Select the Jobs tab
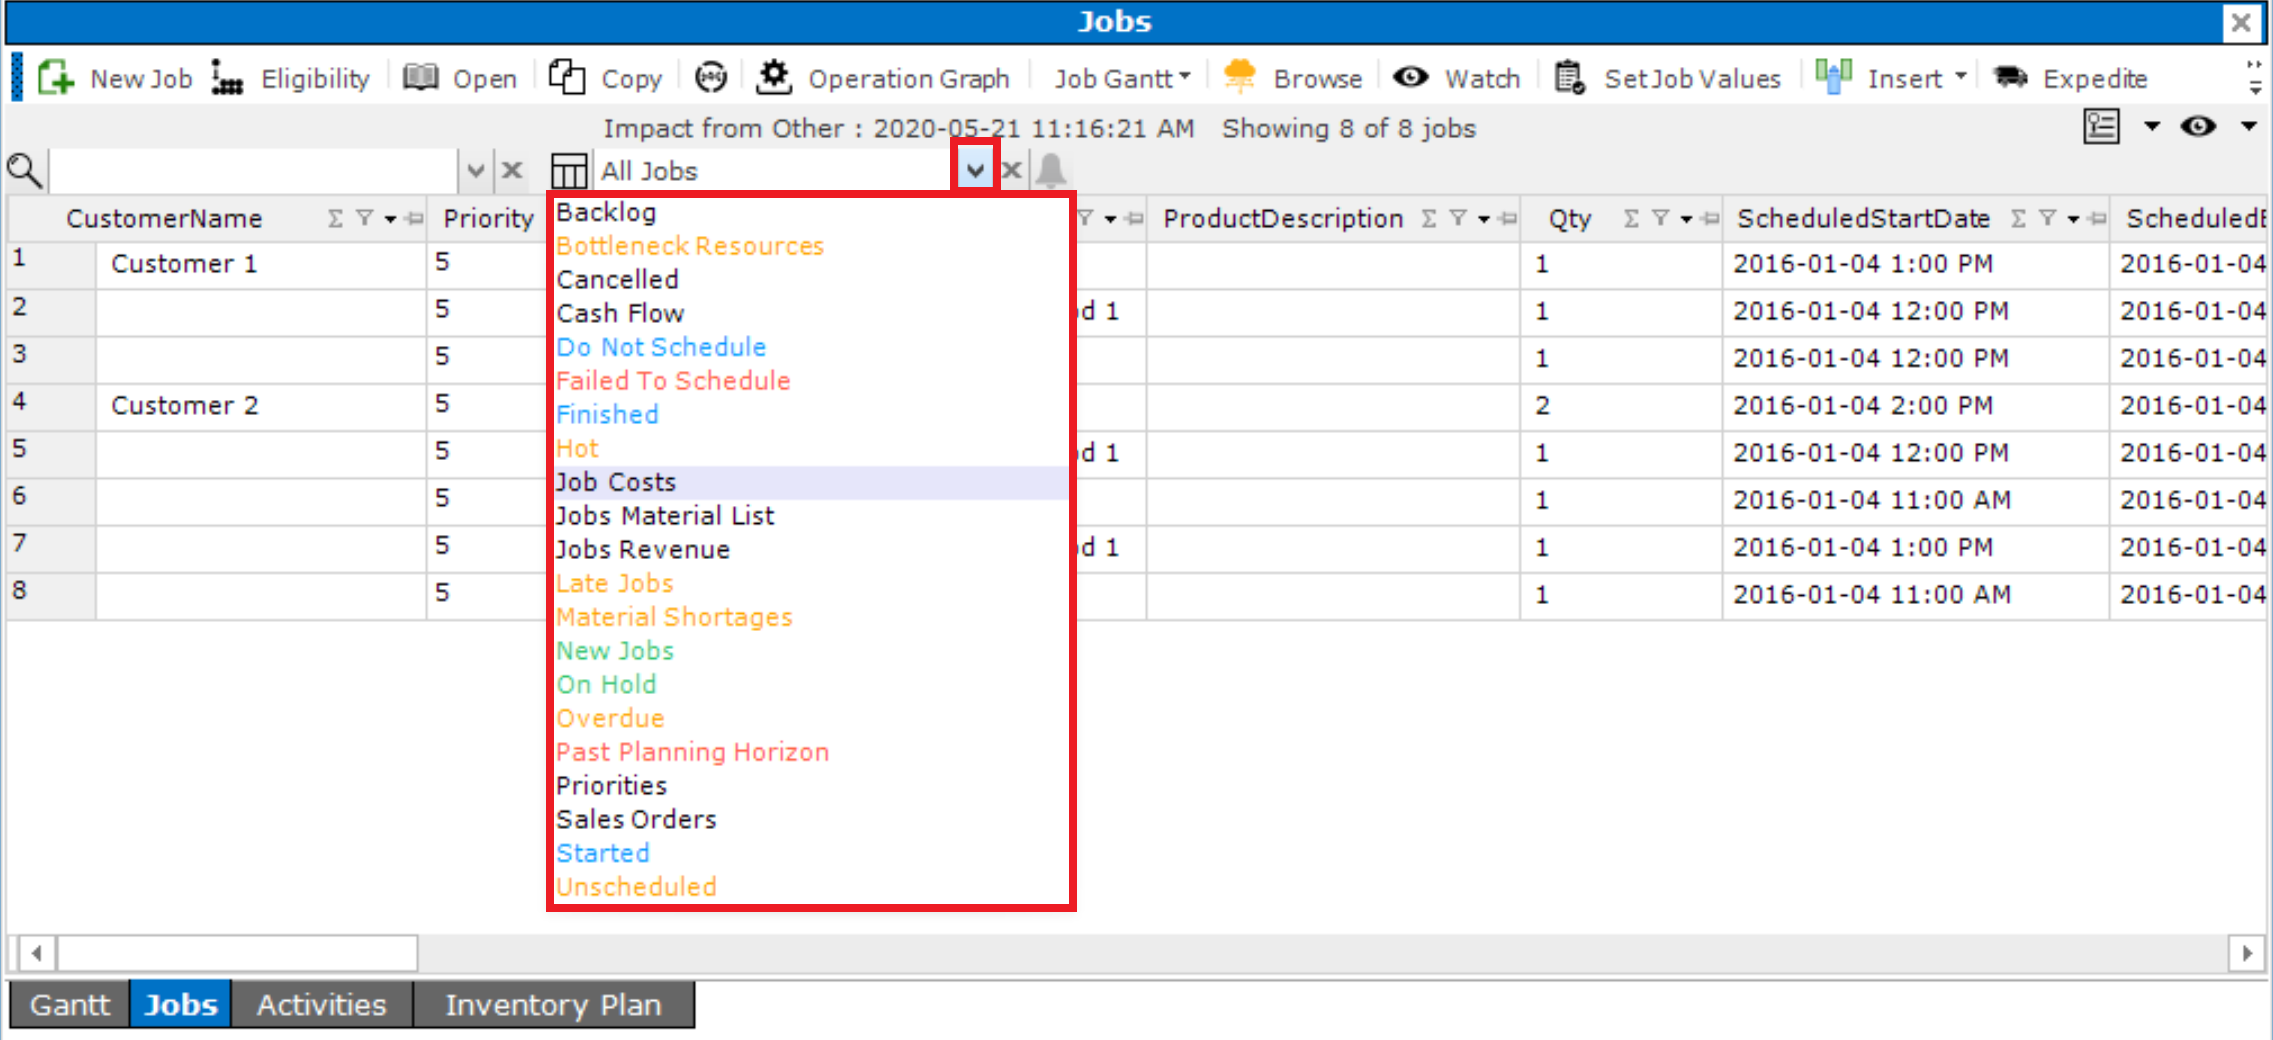This screenshot has height=1040, width=2273. tap(180, 1005)
